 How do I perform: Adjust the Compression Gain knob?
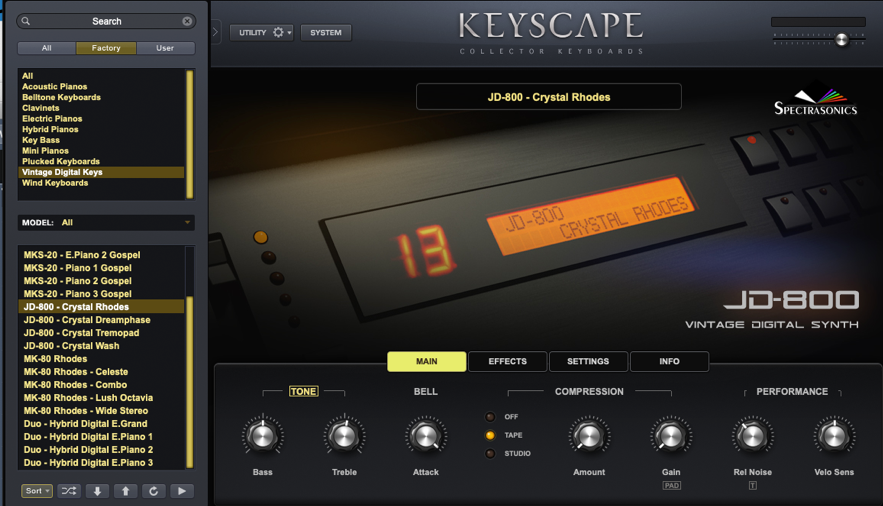[x=671, y=436]
